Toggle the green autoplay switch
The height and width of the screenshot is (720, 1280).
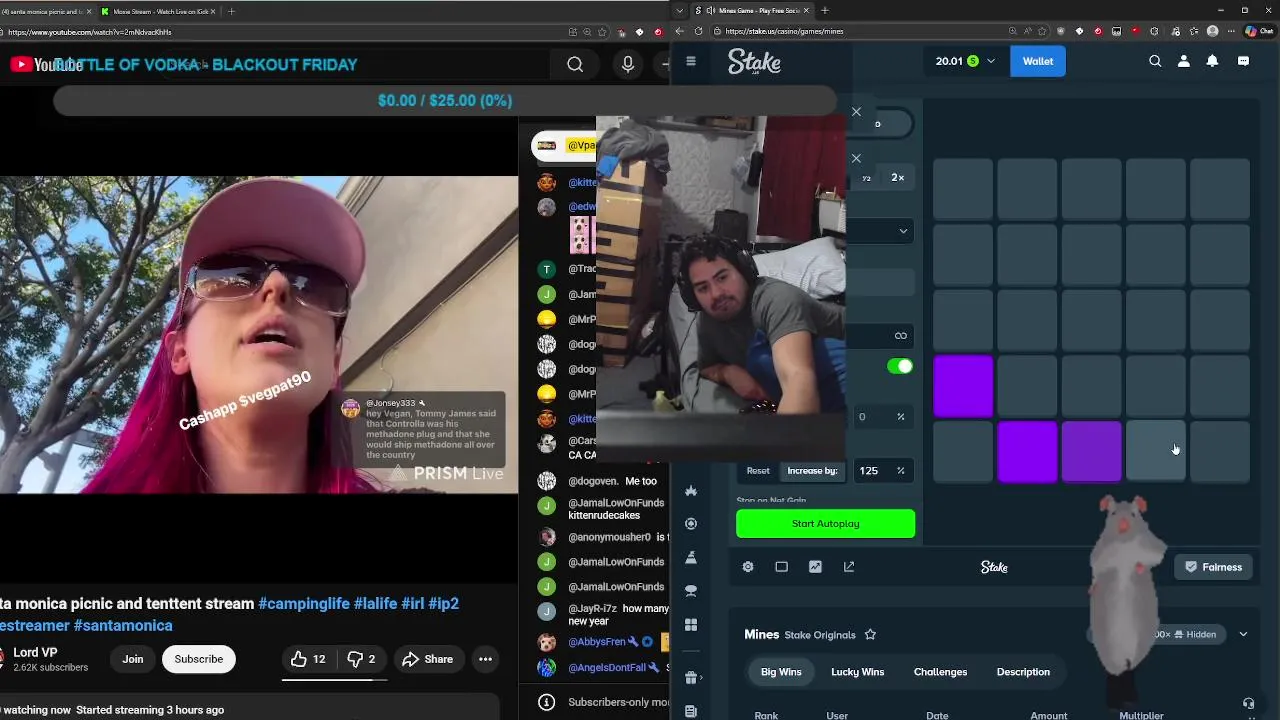900,366
